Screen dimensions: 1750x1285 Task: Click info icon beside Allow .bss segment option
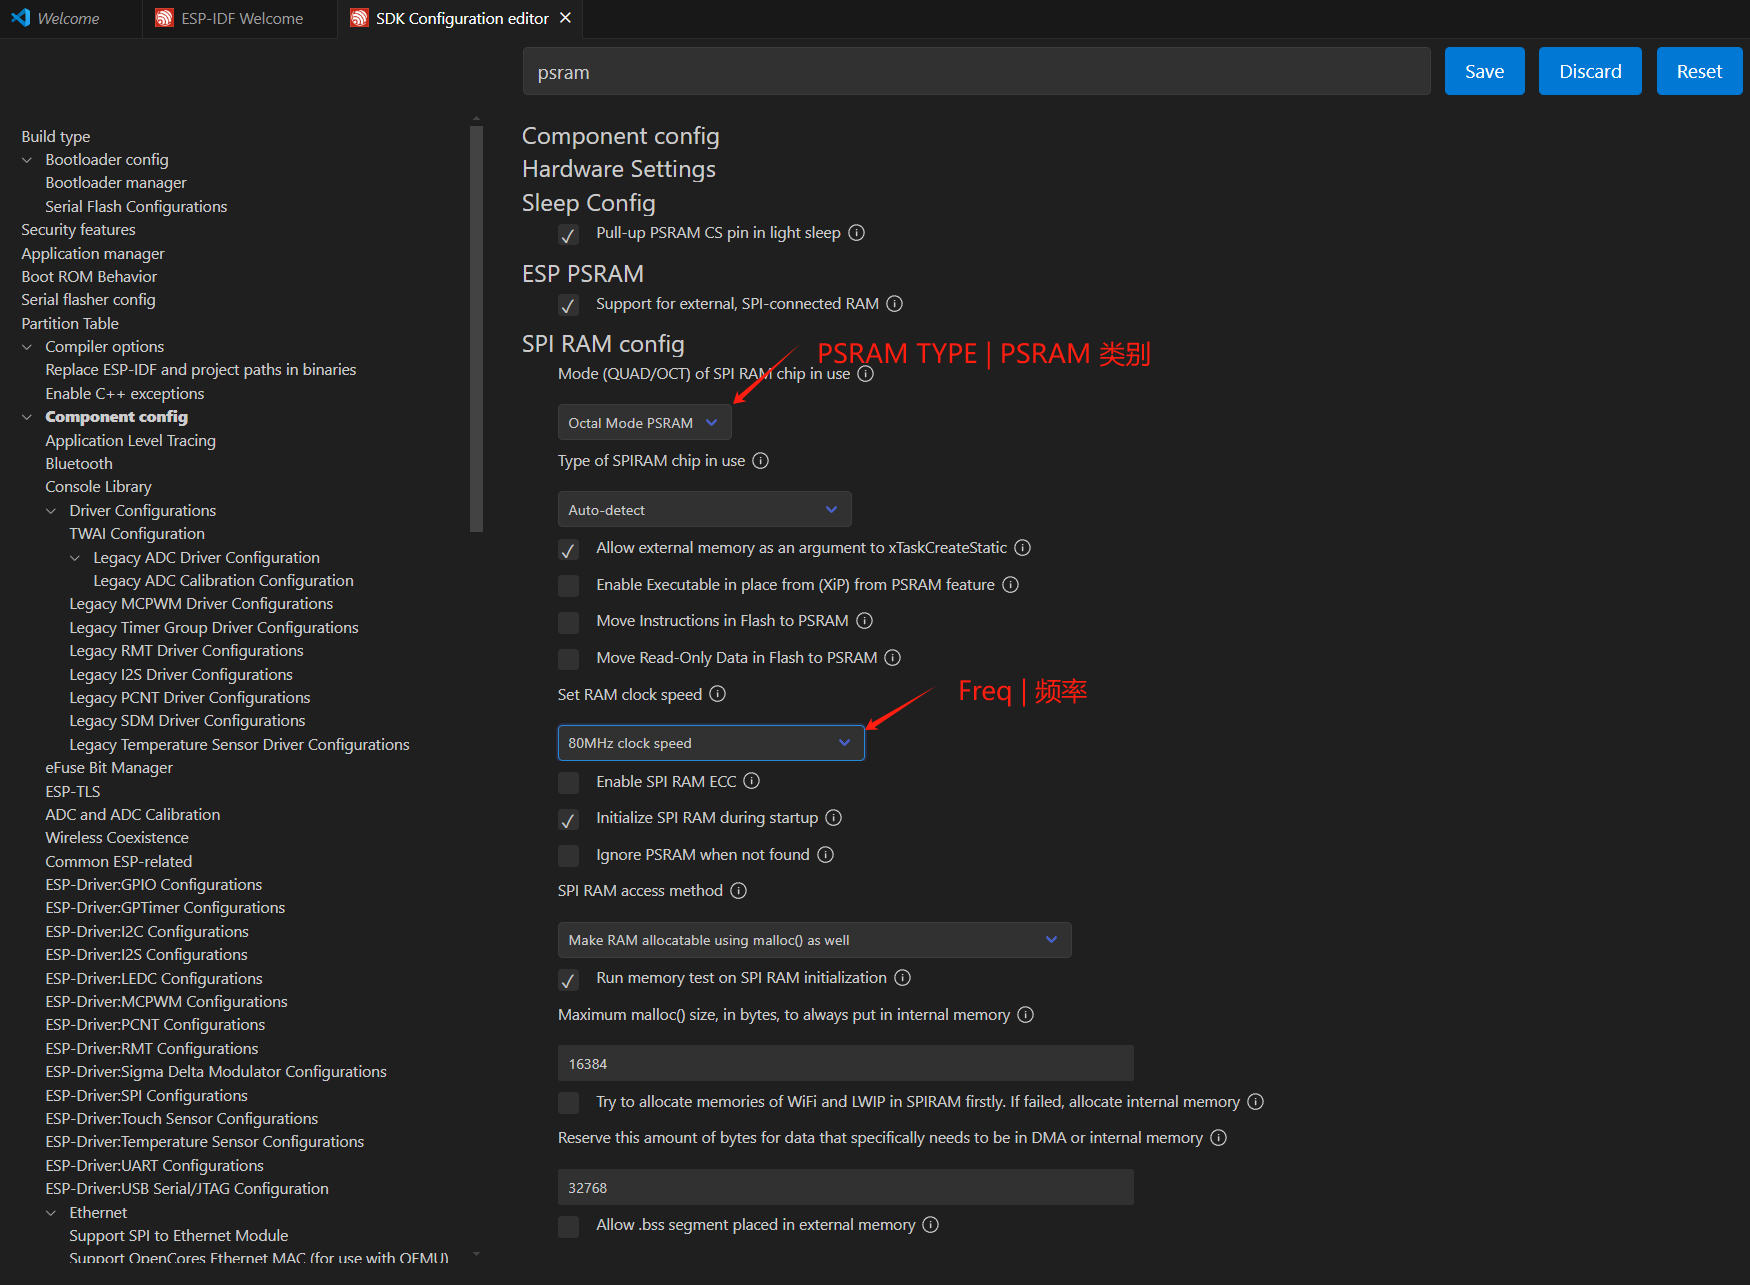coord(930,1224)
